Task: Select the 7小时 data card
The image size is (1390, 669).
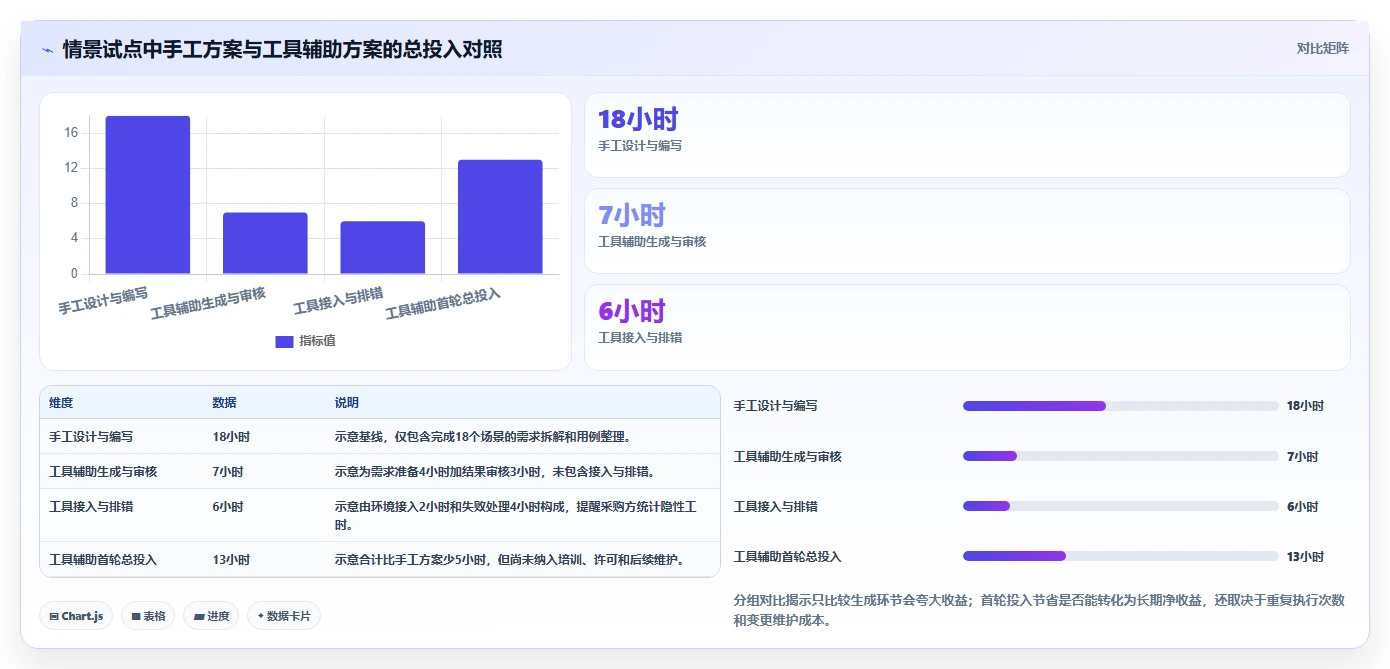Action: coord(967,231)
